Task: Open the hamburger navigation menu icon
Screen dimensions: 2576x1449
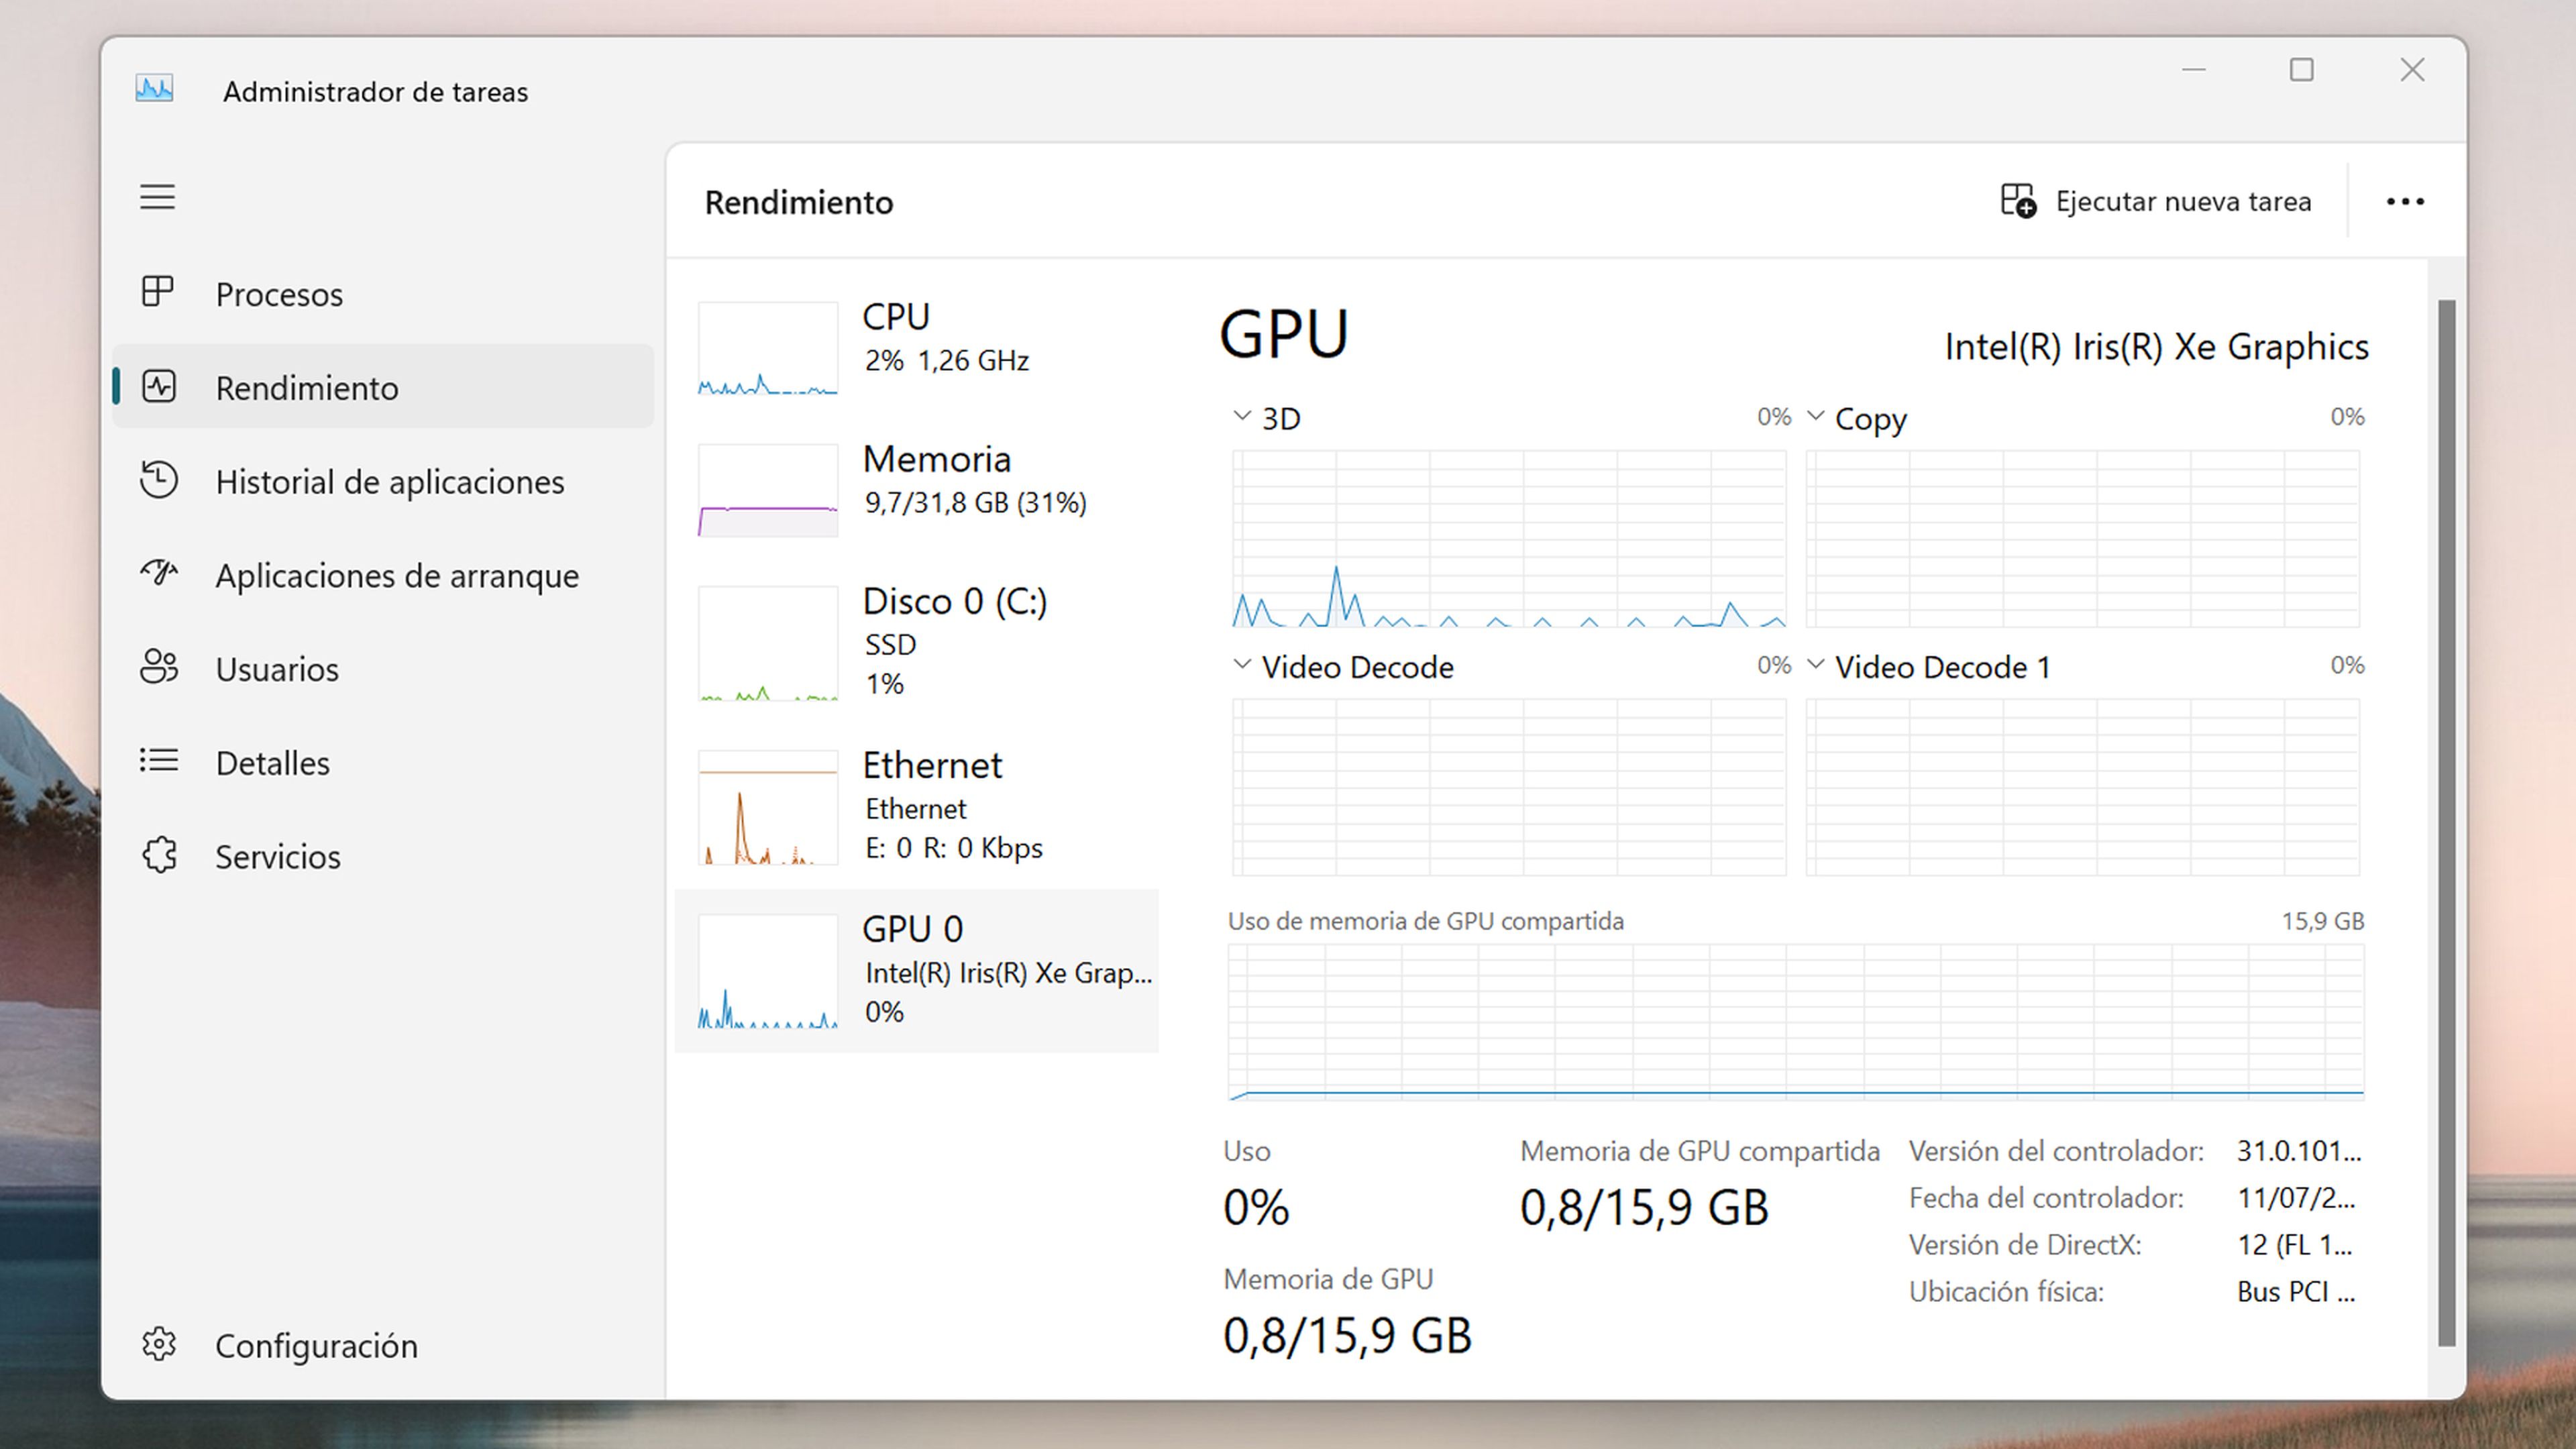Action: point(157,197)
